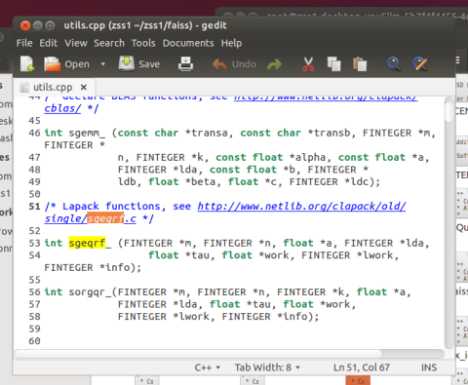468x385 pixels.
Task: Click sorgqr_ on line 56
Action: (x=90, y=292)
